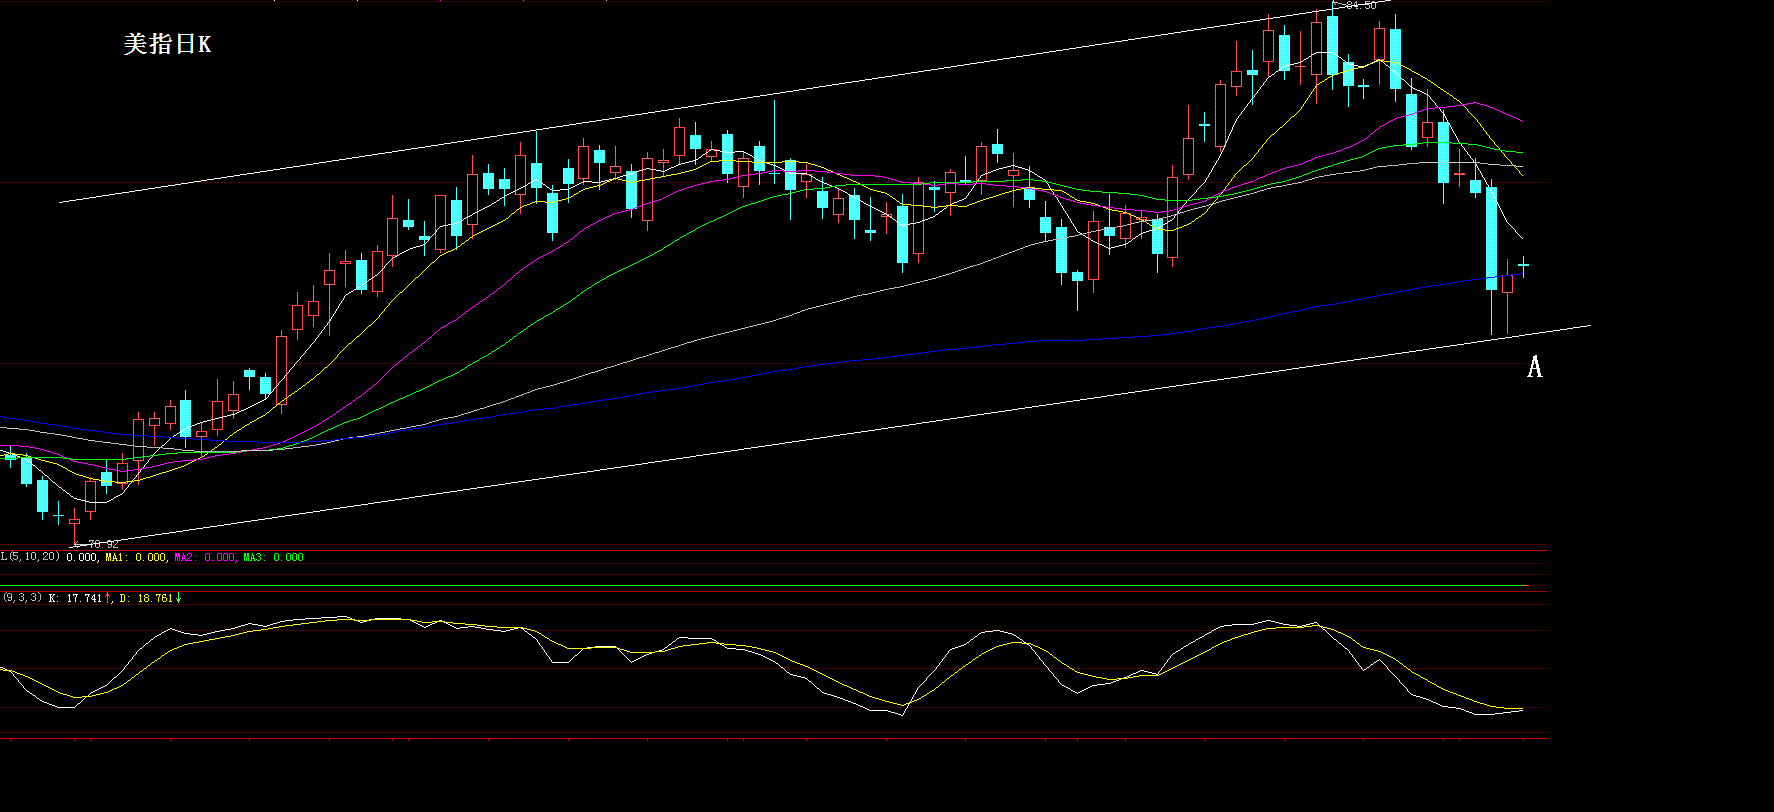Click the red up arrow beside K value
Image resolution: width=1774 pixels, height=812 pixels.
coord(108,598)
